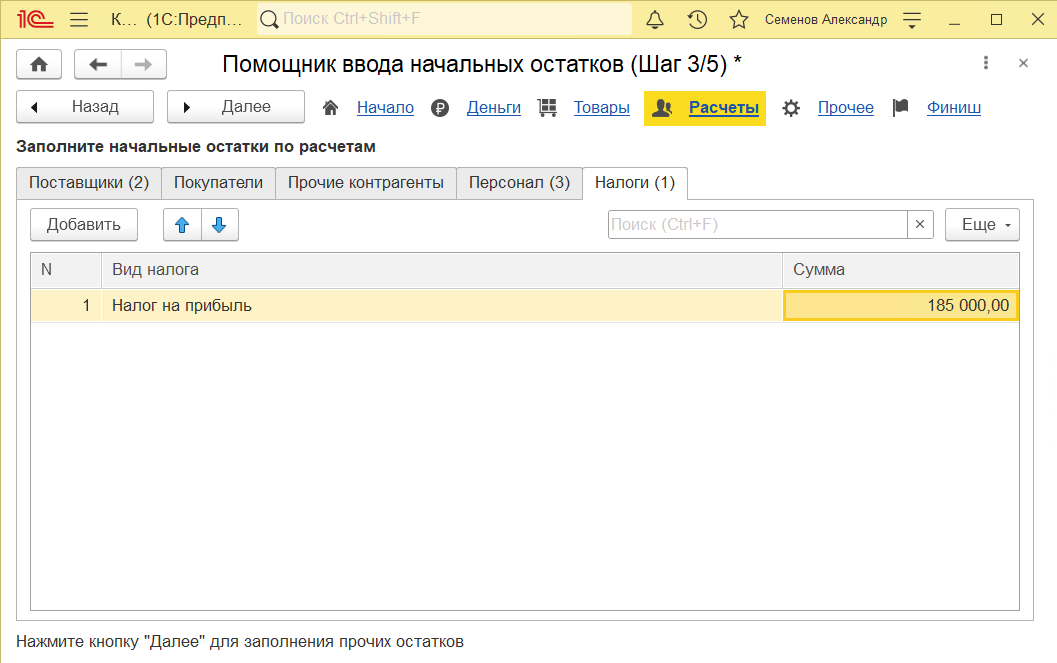Go to the Товары step link
1057x663 pixels.
pos(602,108)
